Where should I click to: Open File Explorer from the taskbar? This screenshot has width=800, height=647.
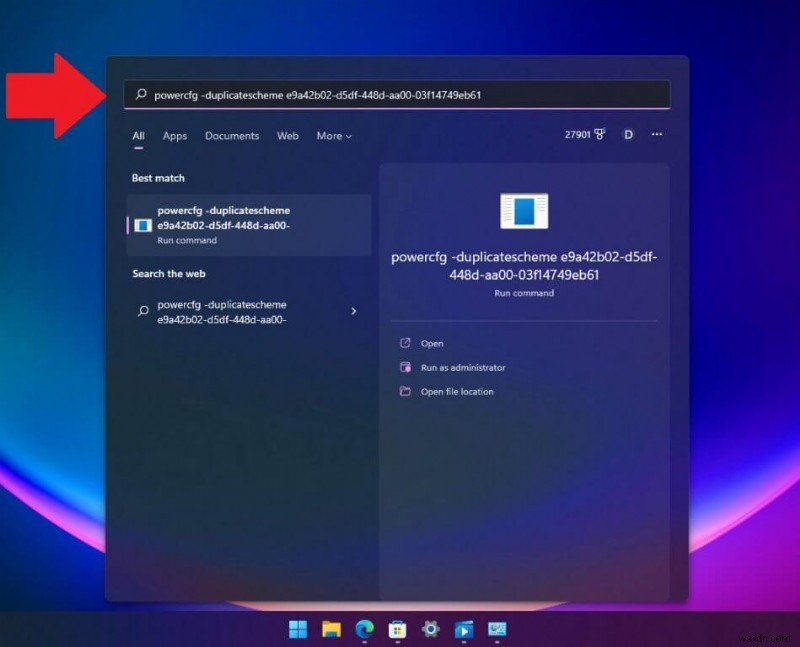[331, 630]
